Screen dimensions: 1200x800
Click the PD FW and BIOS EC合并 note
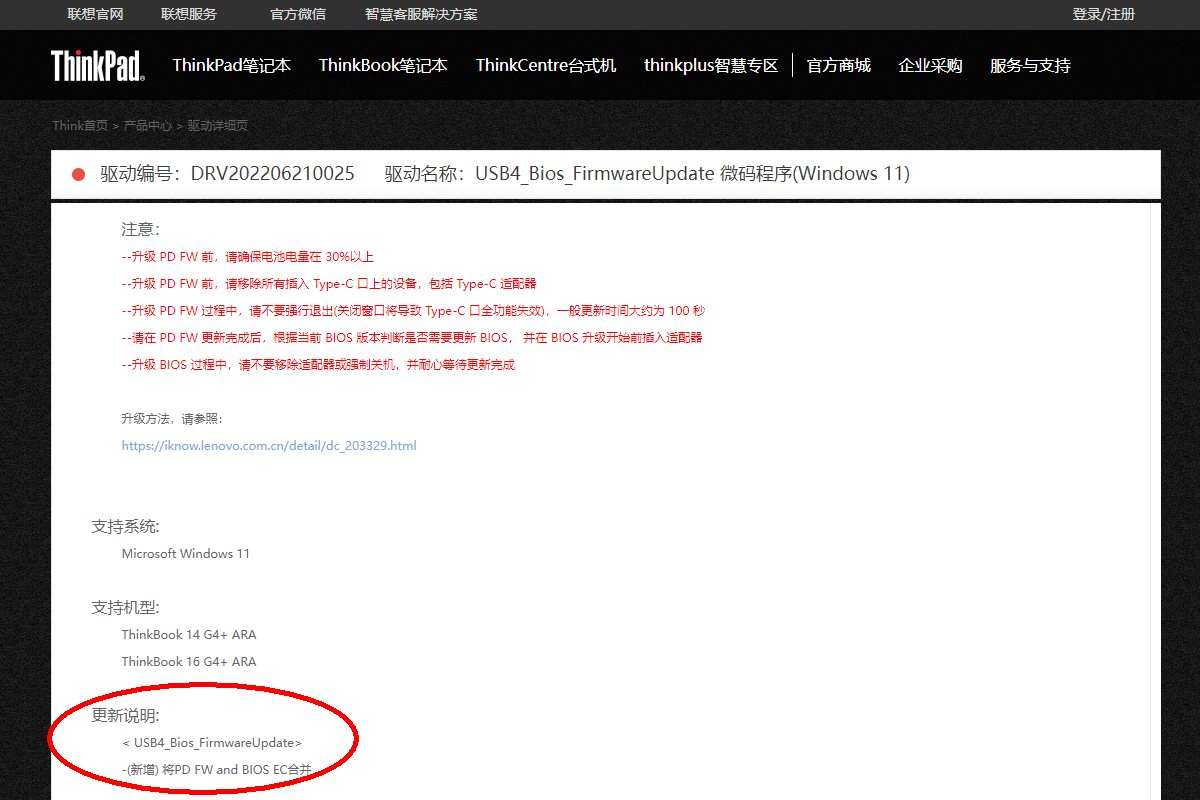[x=216, y=770]
